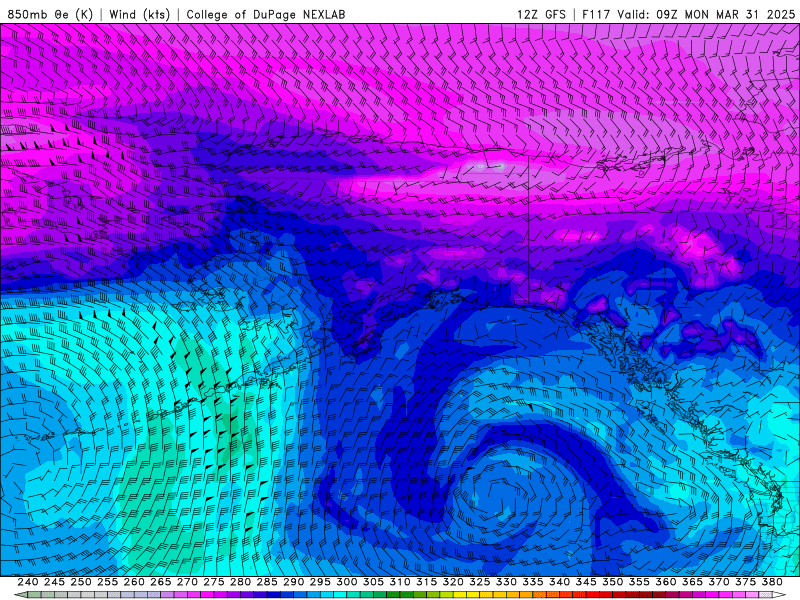Click the 380 color scale label
The height and width of the screenshot is (600, 800).
point(772,582)
